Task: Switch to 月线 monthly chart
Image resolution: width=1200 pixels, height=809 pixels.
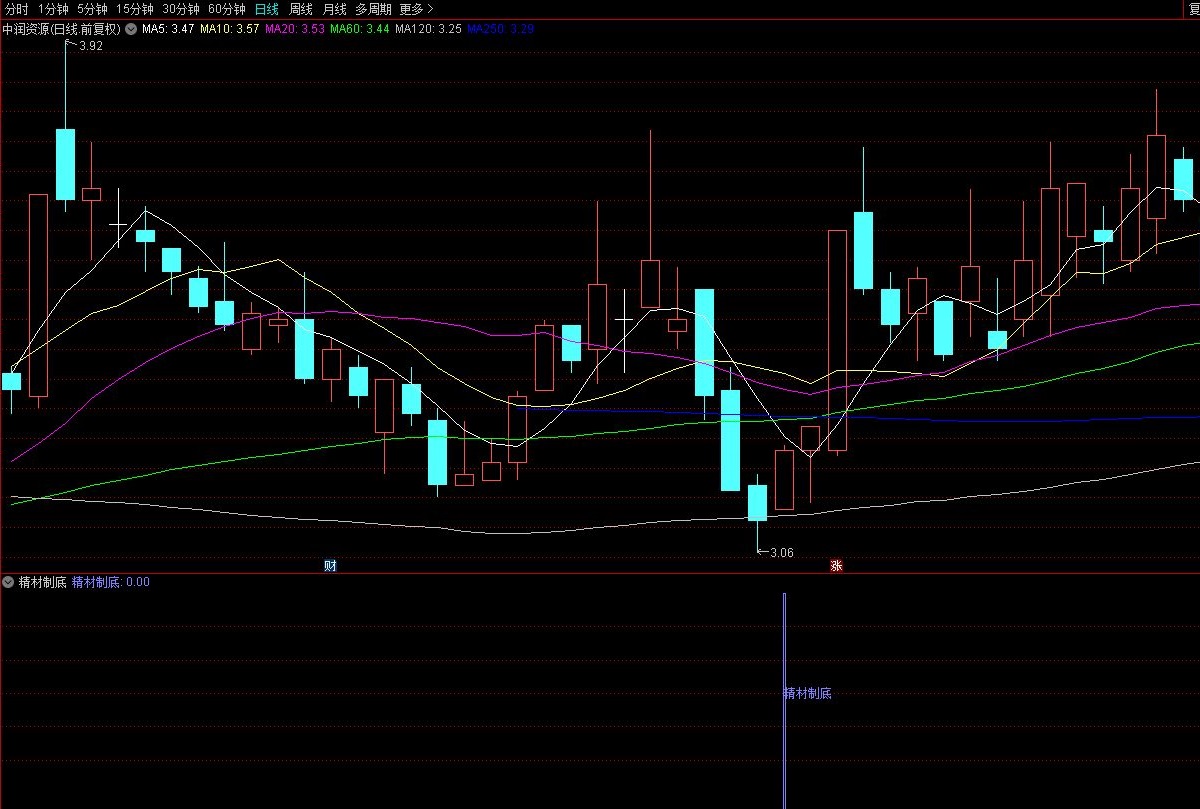Action: pos(334,9)
